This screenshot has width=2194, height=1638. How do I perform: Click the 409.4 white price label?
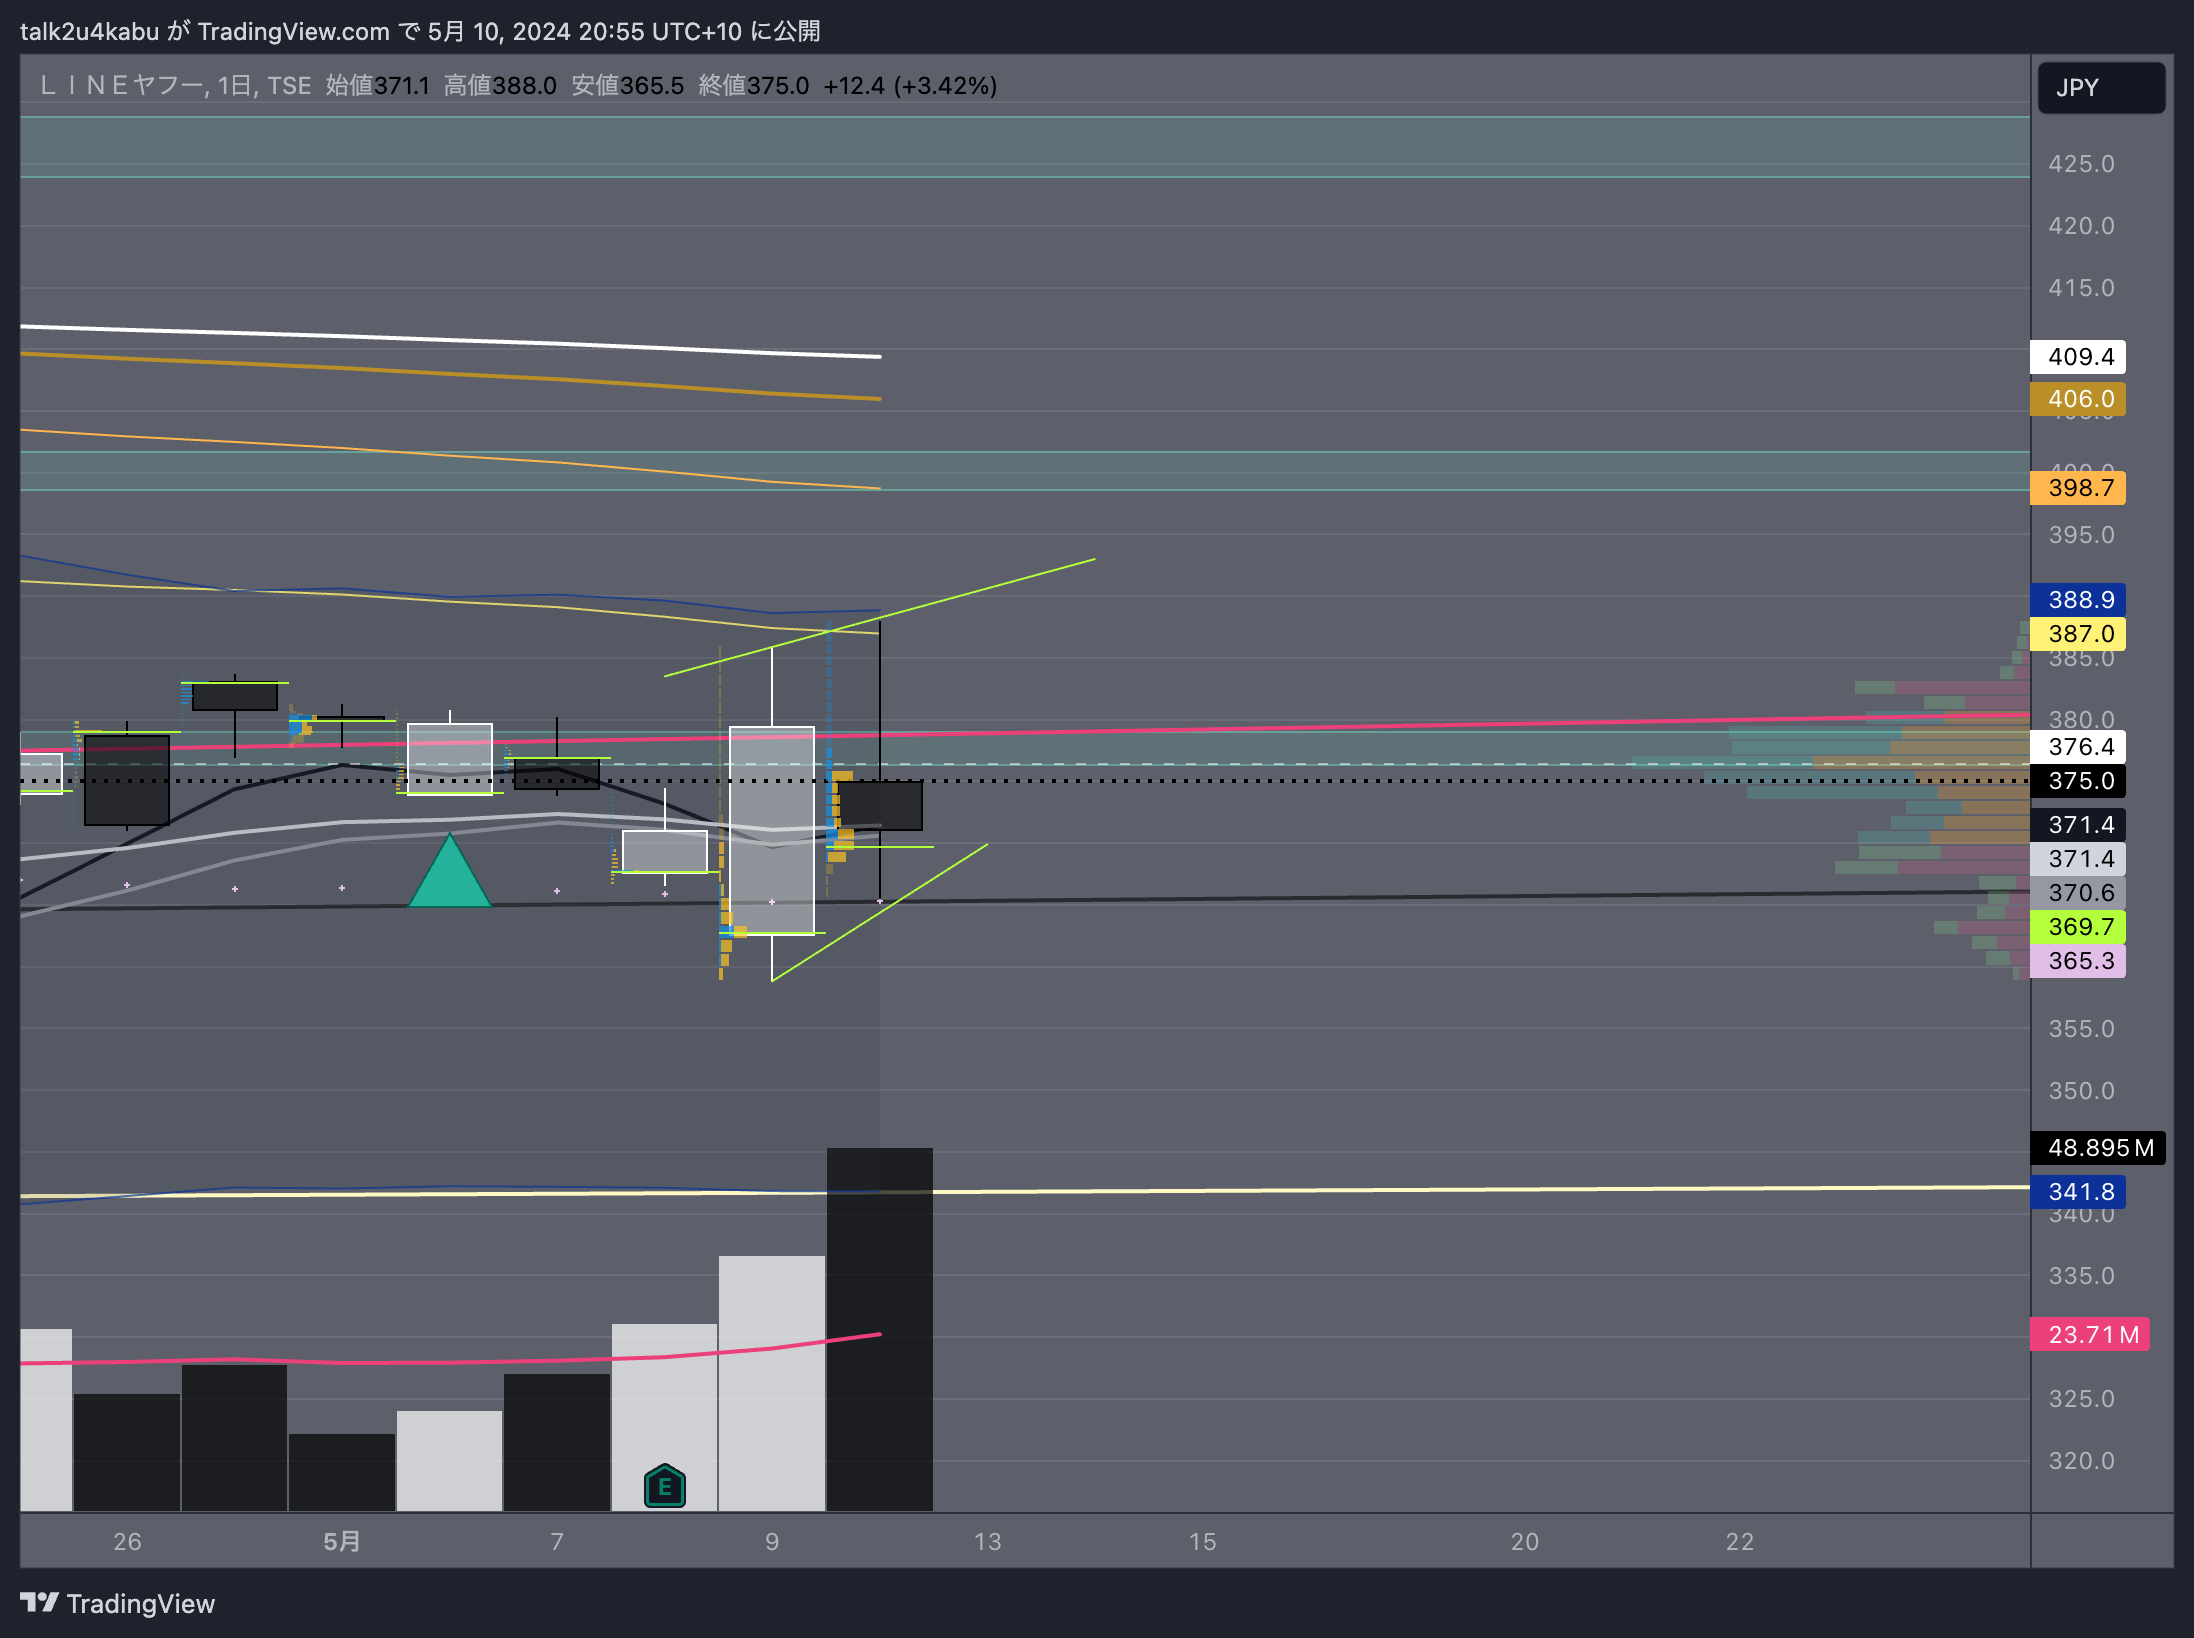2078,357
